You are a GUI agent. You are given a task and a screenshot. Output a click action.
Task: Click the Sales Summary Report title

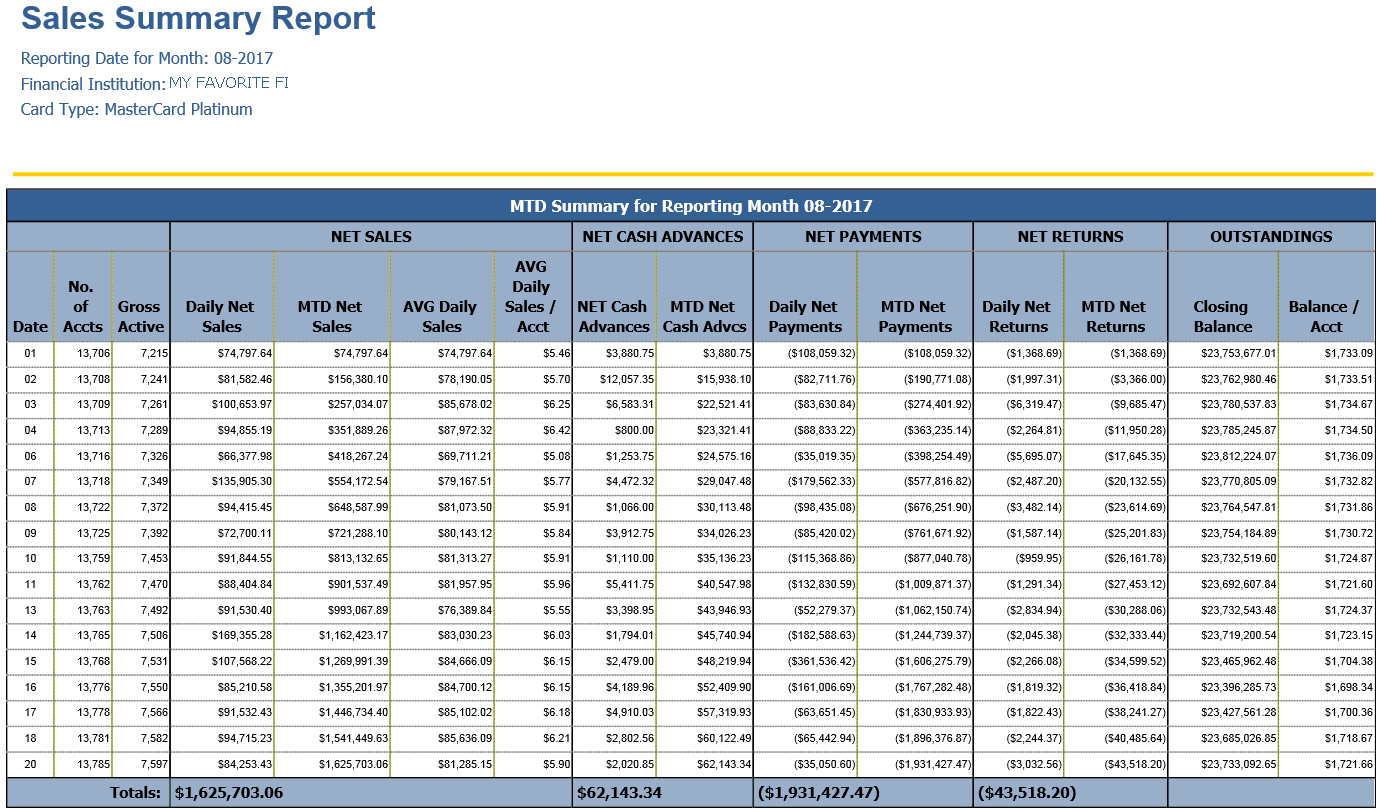point(198,18)
